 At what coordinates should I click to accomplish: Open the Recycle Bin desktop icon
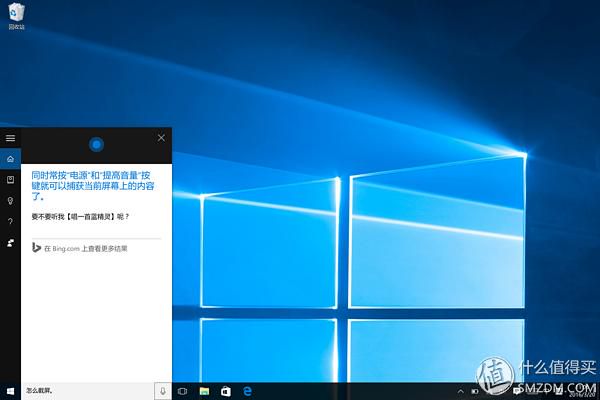click(16, 16)
